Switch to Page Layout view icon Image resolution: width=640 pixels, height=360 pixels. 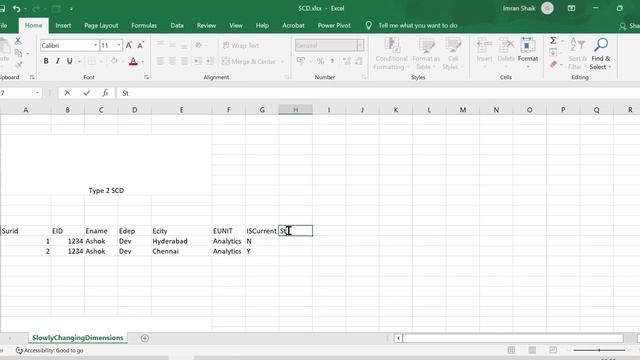pos(532,350)
